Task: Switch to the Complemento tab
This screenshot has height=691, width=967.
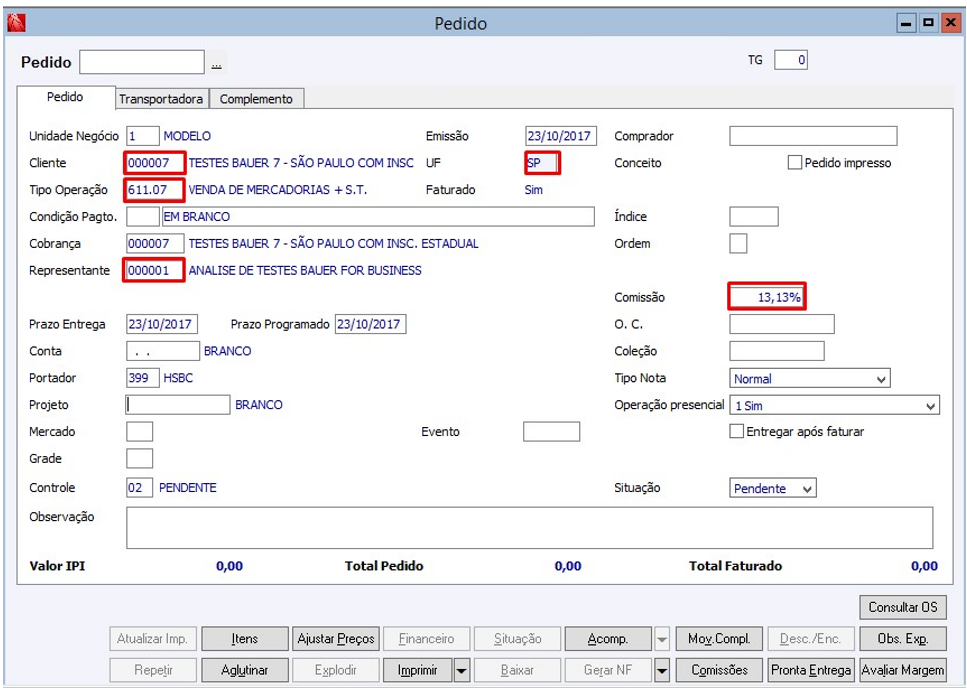Action: (257, 99)
